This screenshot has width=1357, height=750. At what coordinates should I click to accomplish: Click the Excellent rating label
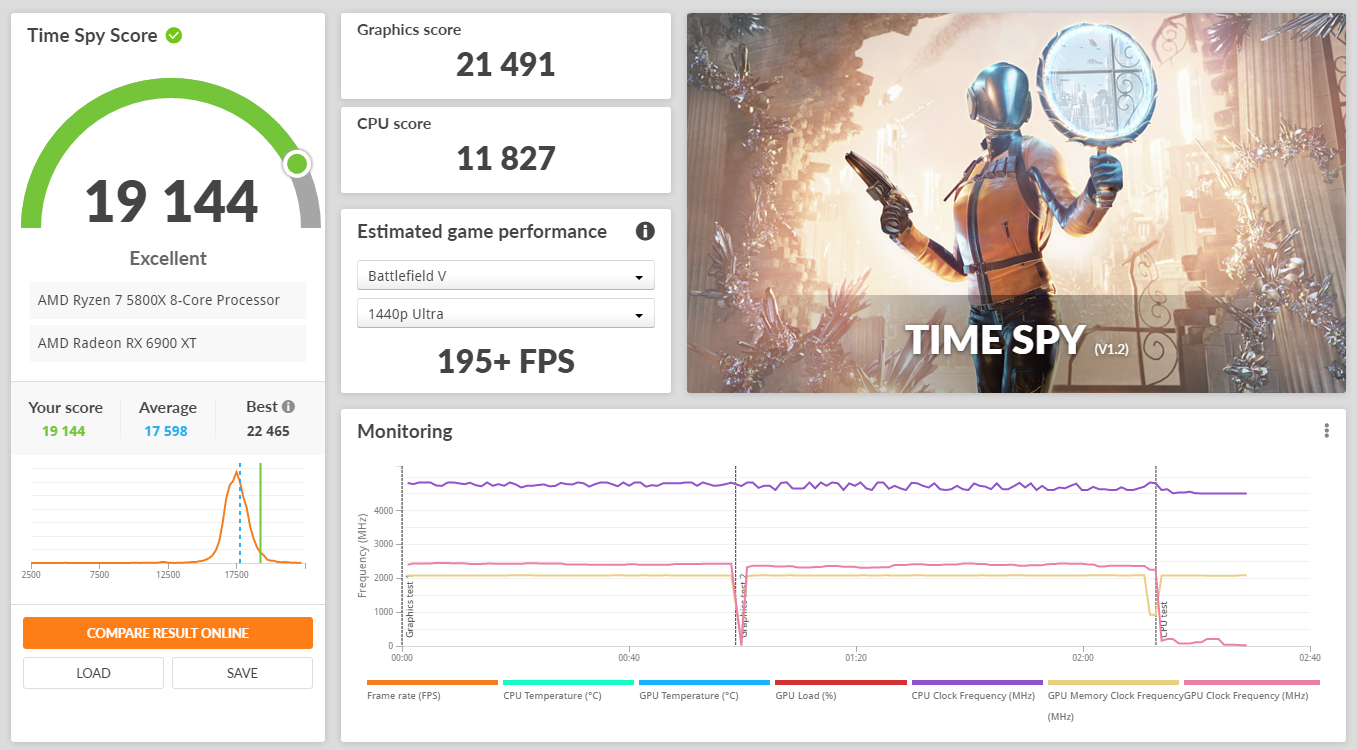pos(168,258)
